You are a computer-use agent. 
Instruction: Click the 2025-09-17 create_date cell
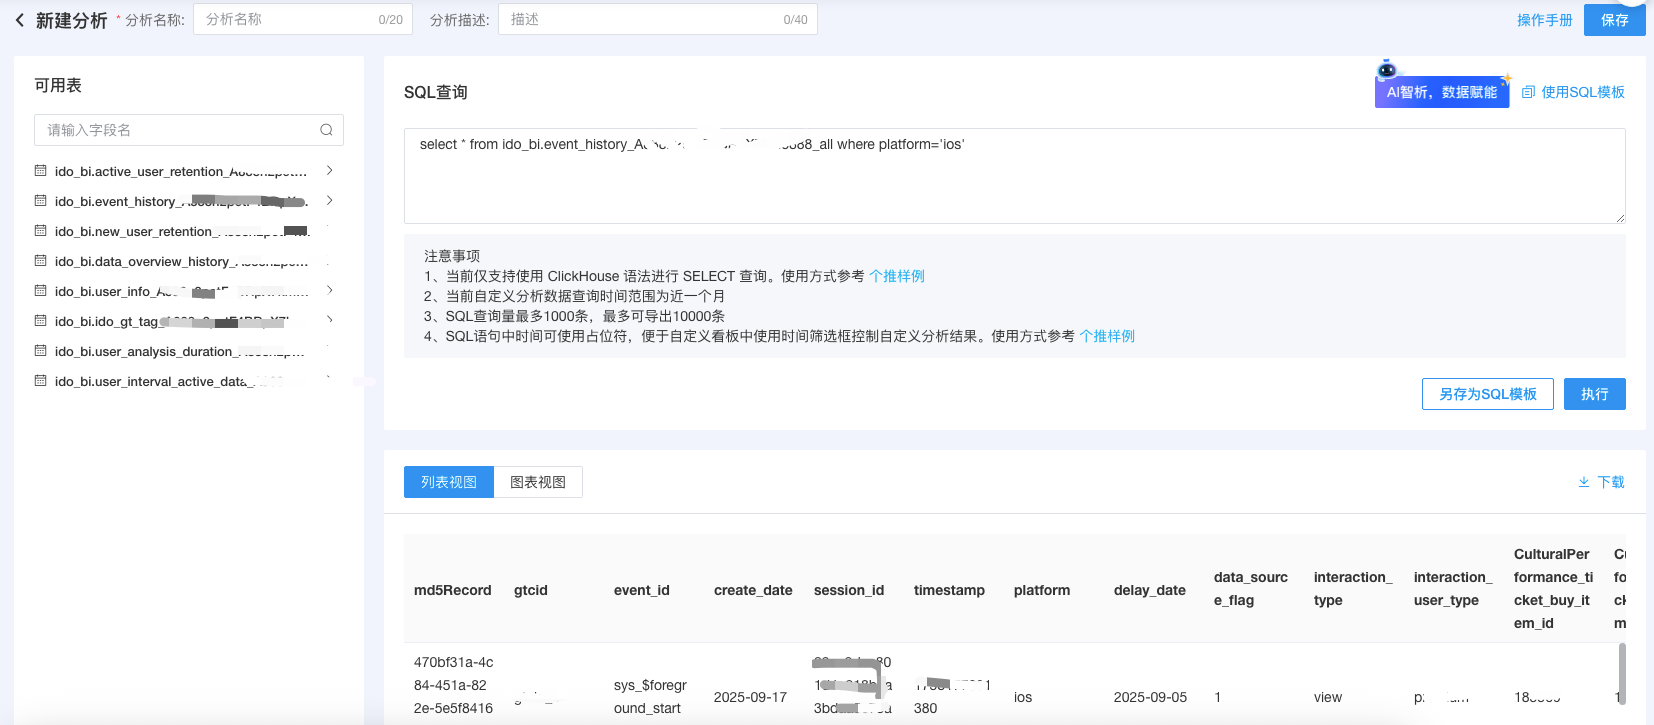pos(750,697)
